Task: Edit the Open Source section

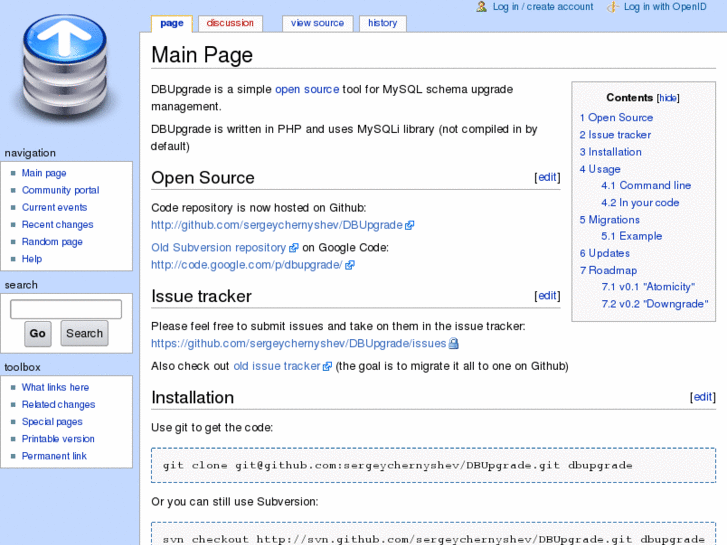Action: 547,177
